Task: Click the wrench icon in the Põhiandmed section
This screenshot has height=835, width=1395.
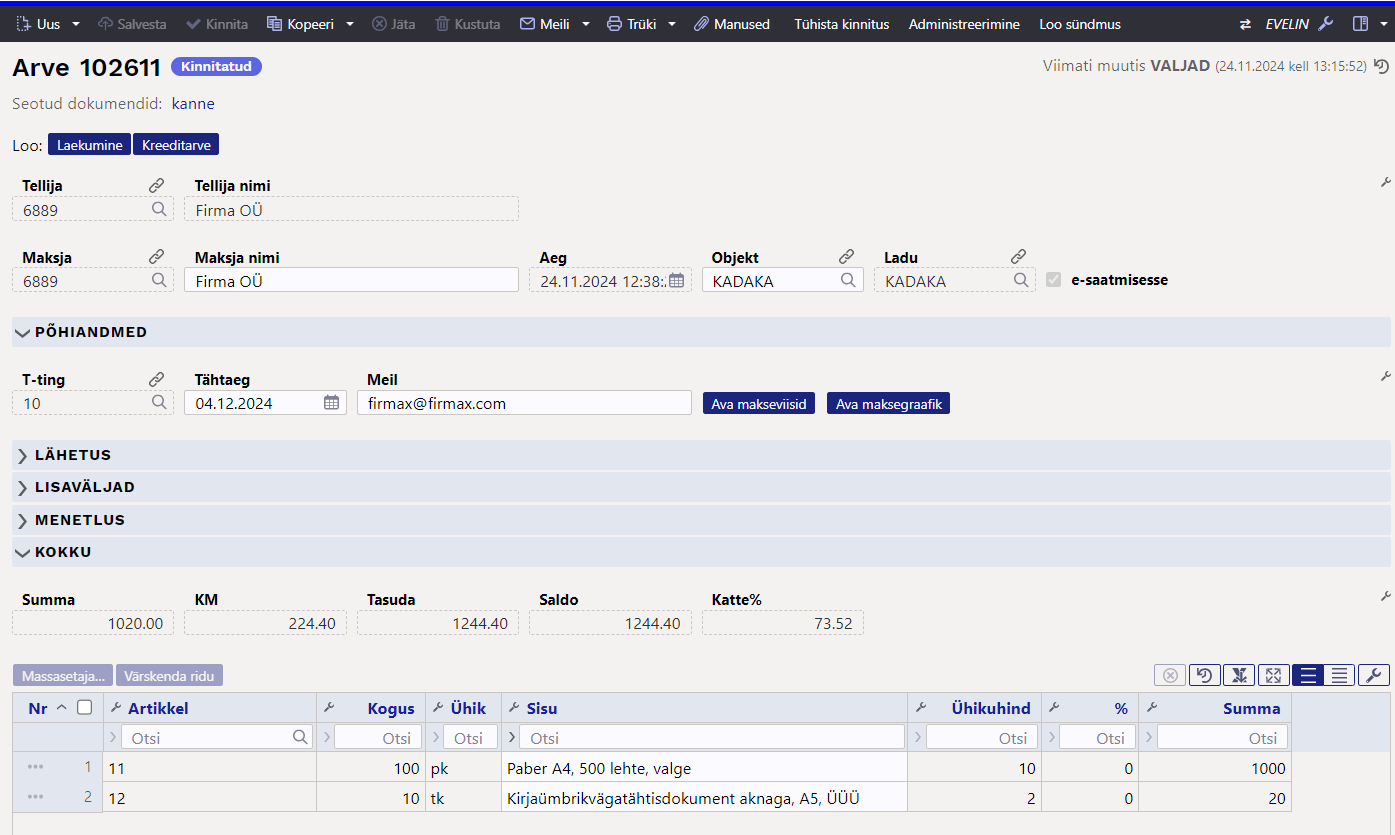Action: (x=1386, y=376)
